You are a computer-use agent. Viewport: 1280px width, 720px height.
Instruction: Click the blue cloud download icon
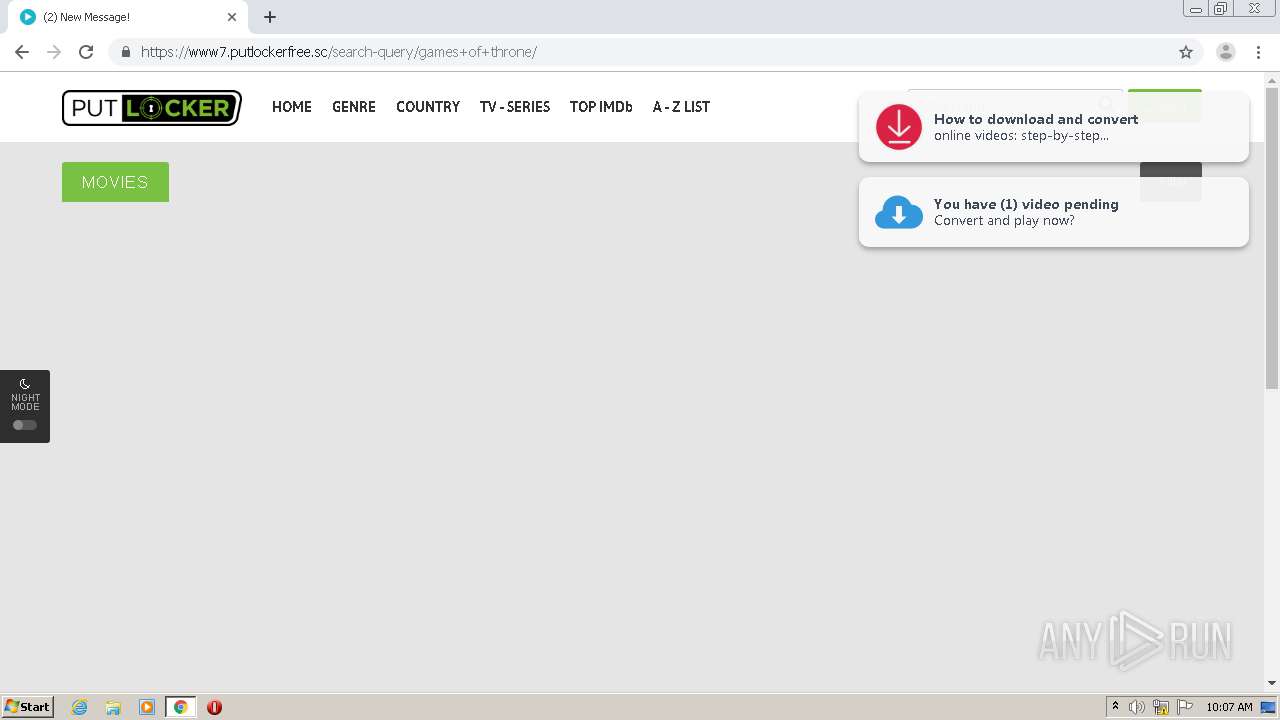coord(899,212)
